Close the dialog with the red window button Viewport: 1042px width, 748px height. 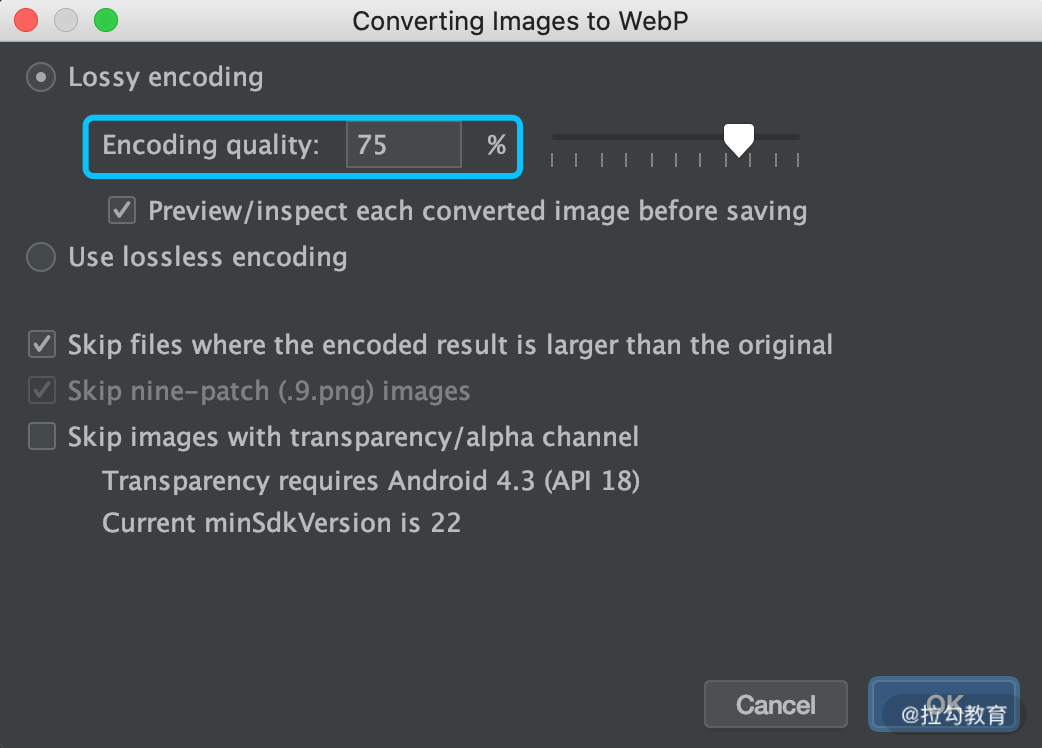tap(26, 20)
